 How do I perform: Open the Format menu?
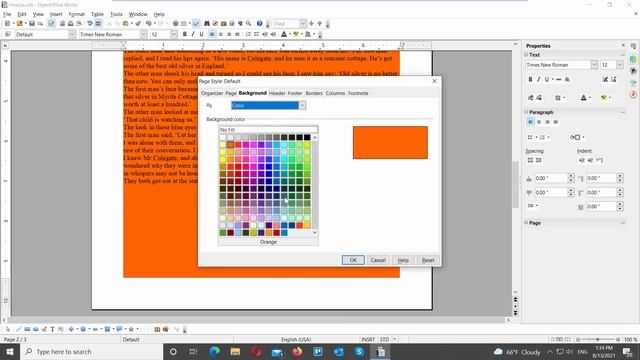[76, 14]
